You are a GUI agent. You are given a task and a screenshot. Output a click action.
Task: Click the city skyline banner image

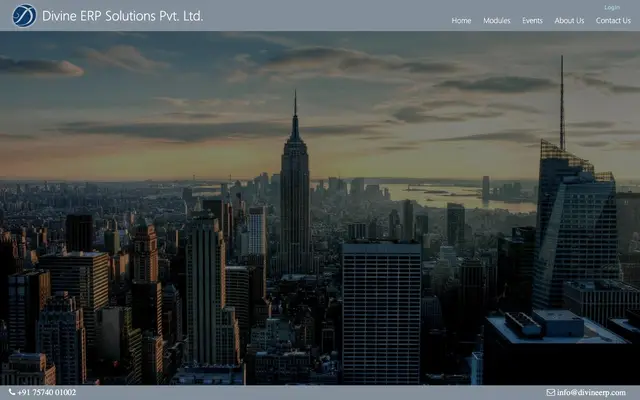pyautogui.click(x=320, y=208)
